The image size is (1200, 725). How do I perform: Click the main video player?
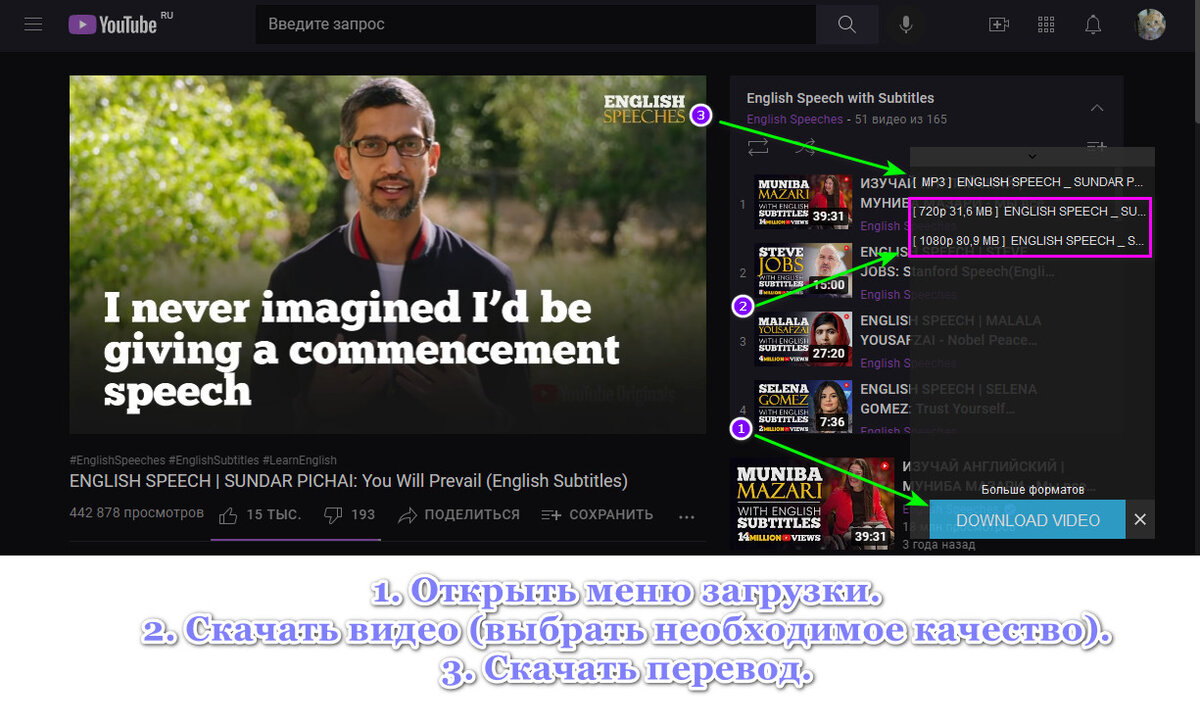coord(388,254)
